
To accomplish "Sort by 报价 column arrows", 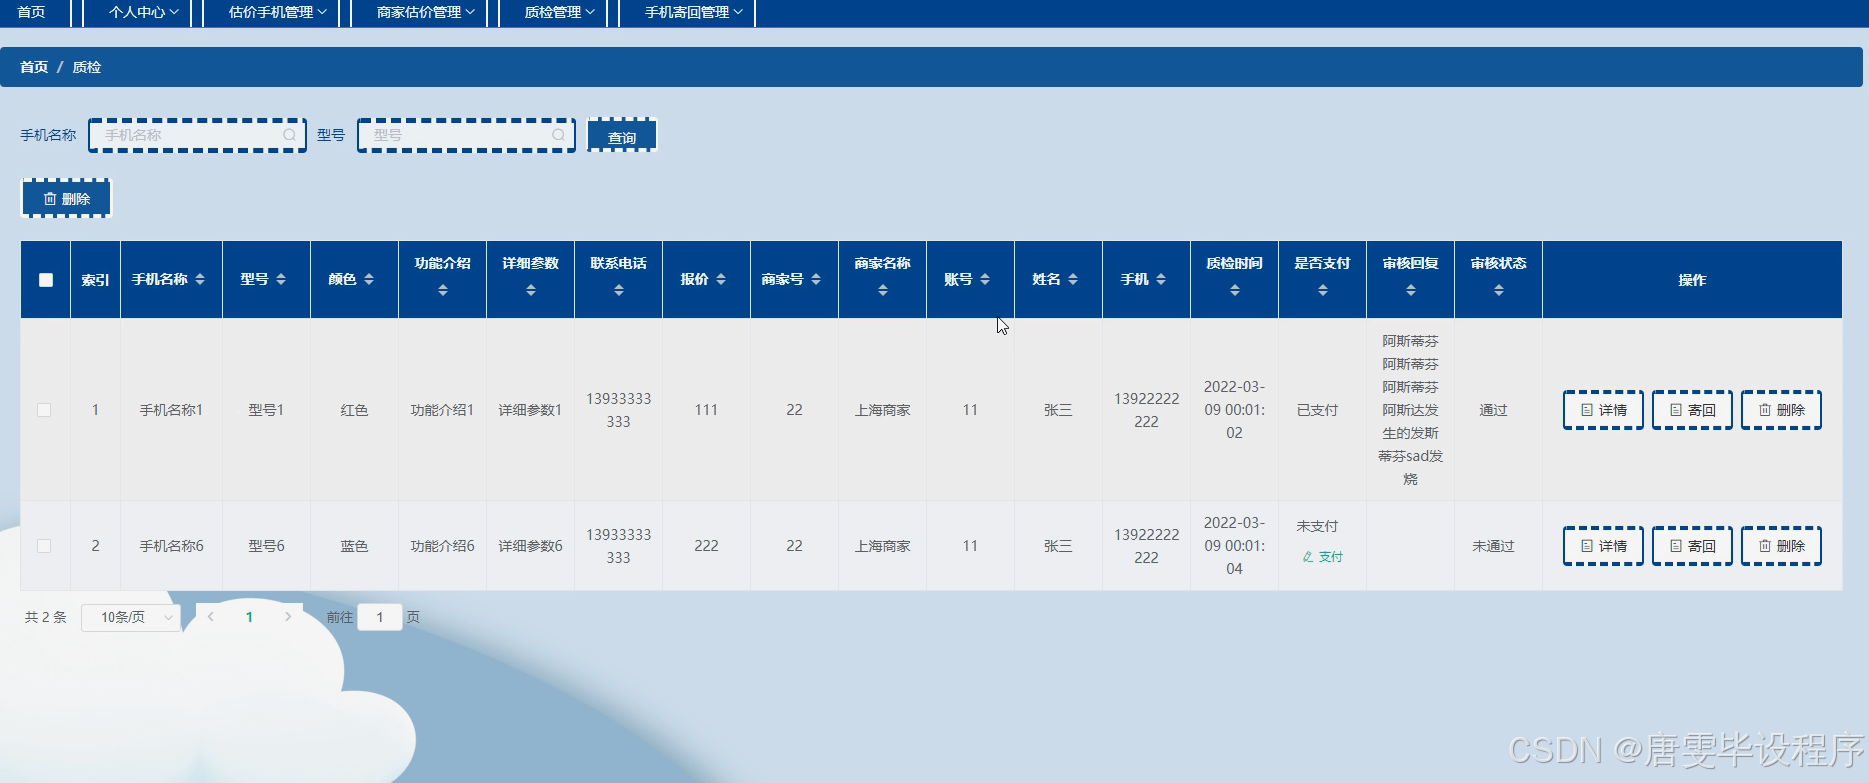I will [x=721, y=279].
